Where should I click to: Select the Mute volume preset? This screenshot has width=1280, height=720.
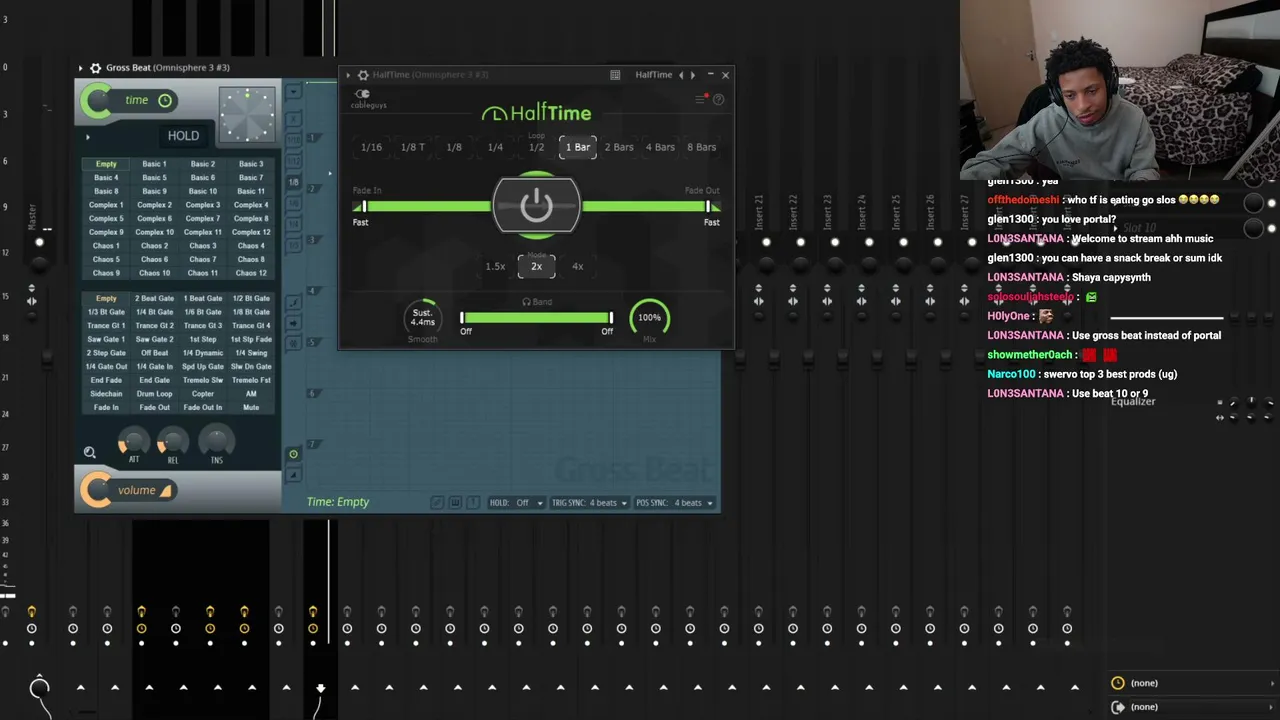pos(251,408)
